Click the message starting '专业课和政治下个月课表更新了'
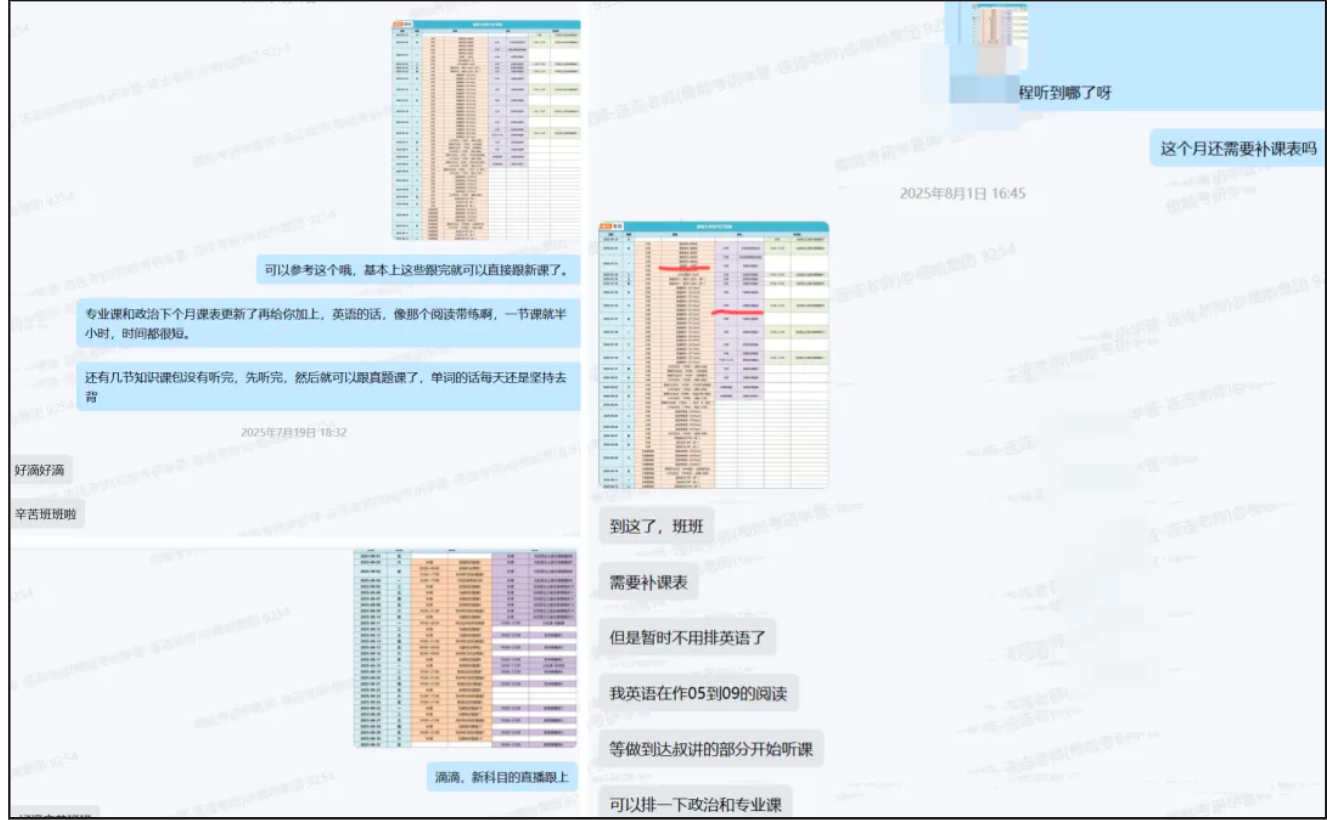 328,323
